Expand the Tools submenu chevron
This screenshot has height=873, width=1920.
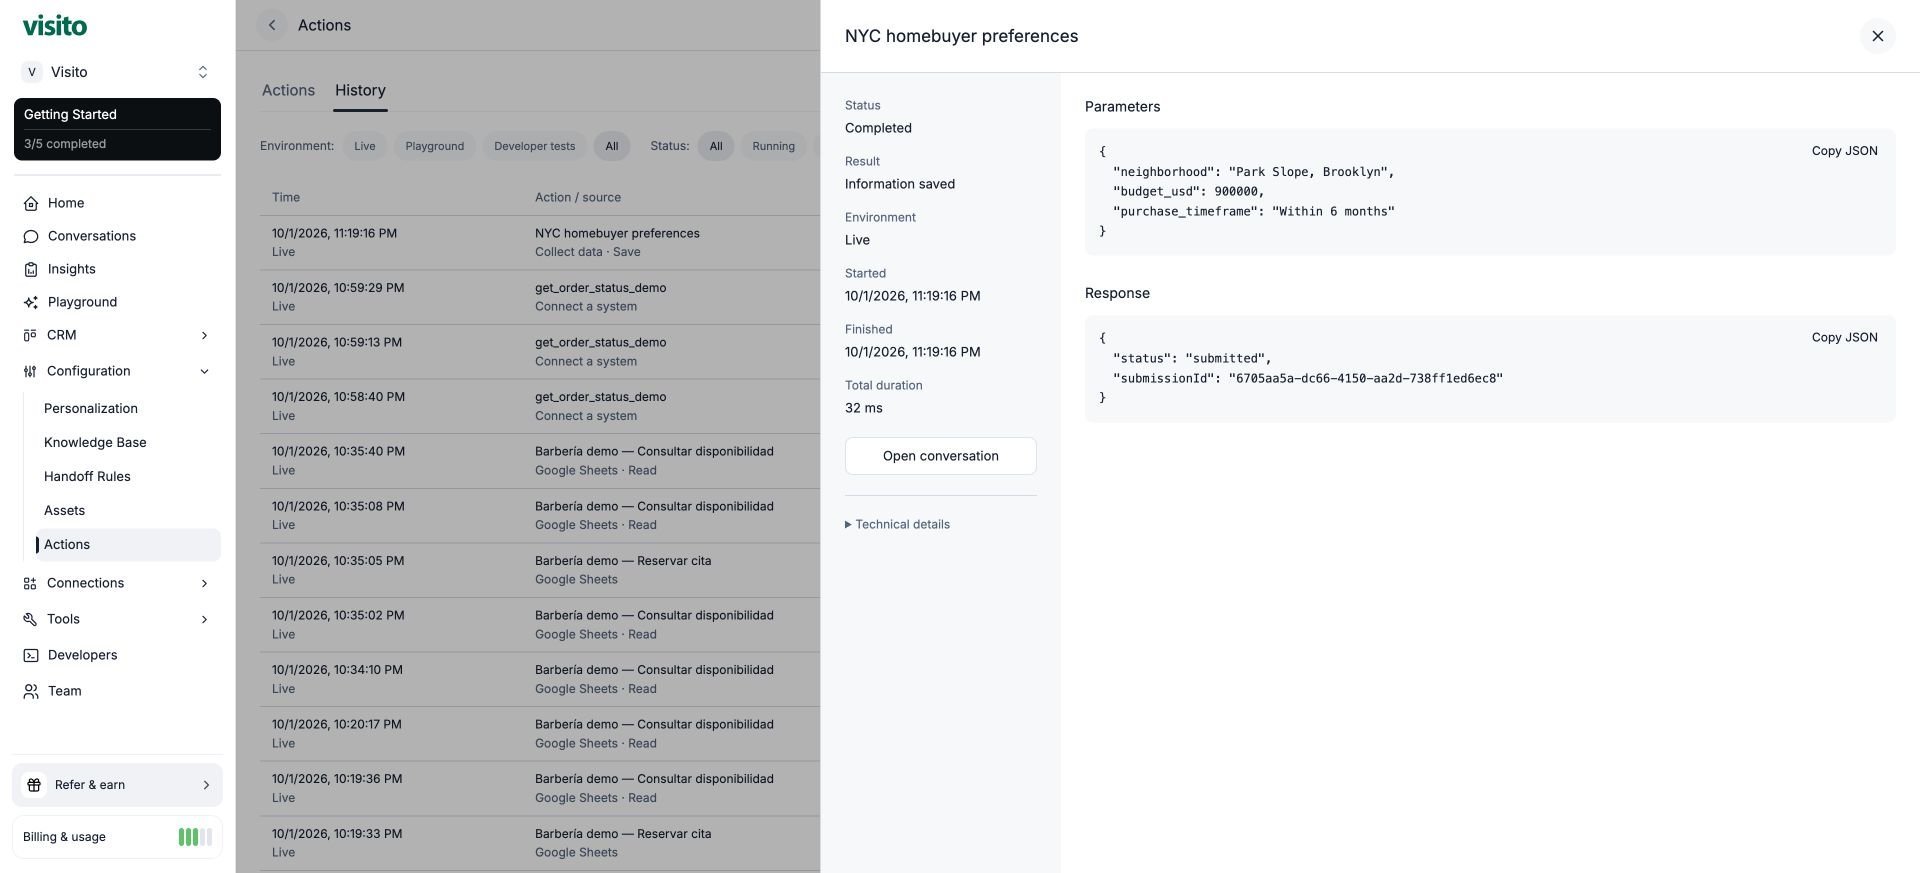pos(204,619)
